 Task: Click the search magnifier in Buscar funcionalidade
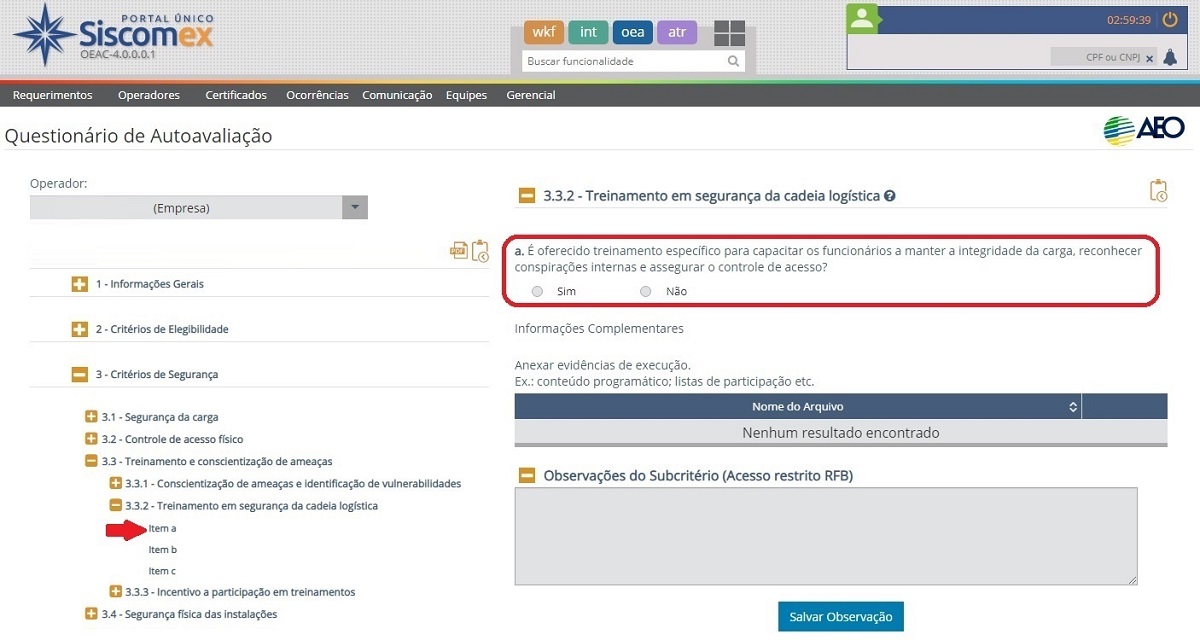click(x=733, y=60)
